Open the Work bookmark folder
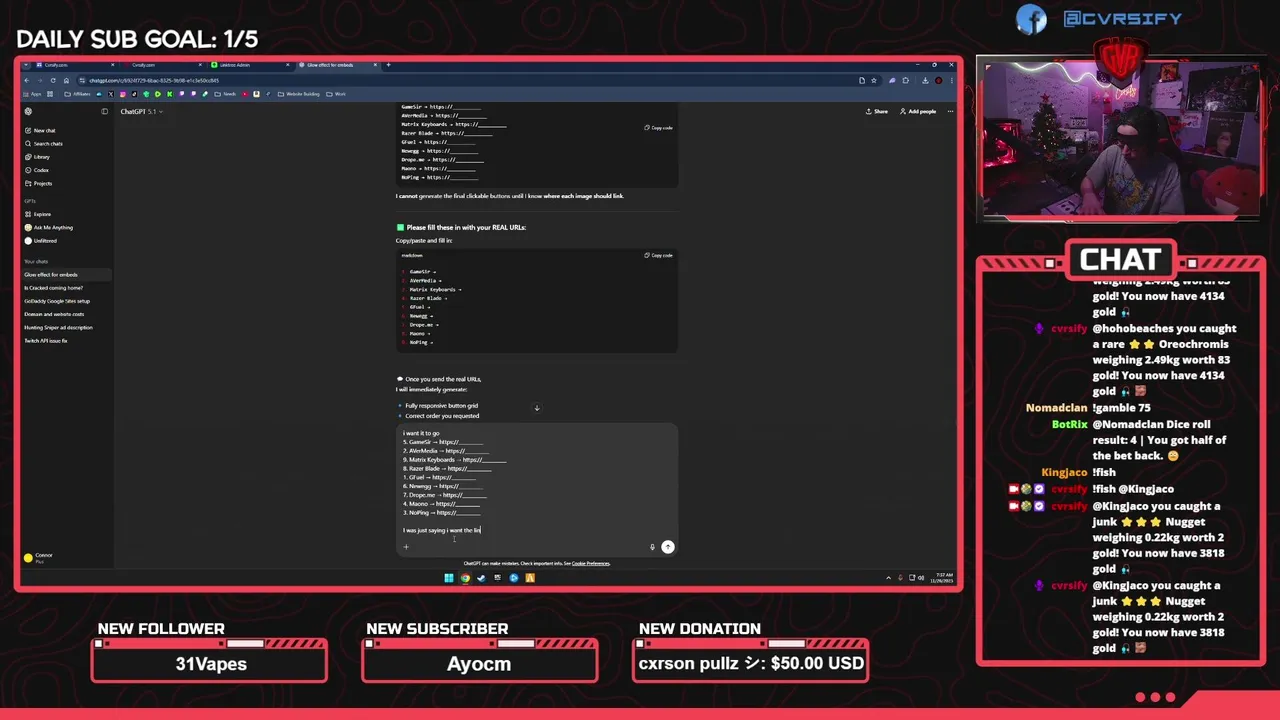This screenshot has width=1280, height=720. click(337, 94)
